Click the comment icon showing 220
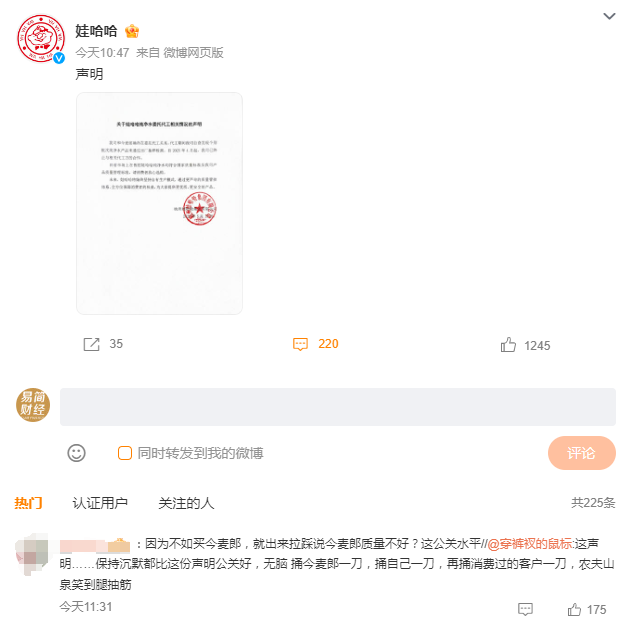623x620 pixels. pyautogui.click(x=300, y=344)
